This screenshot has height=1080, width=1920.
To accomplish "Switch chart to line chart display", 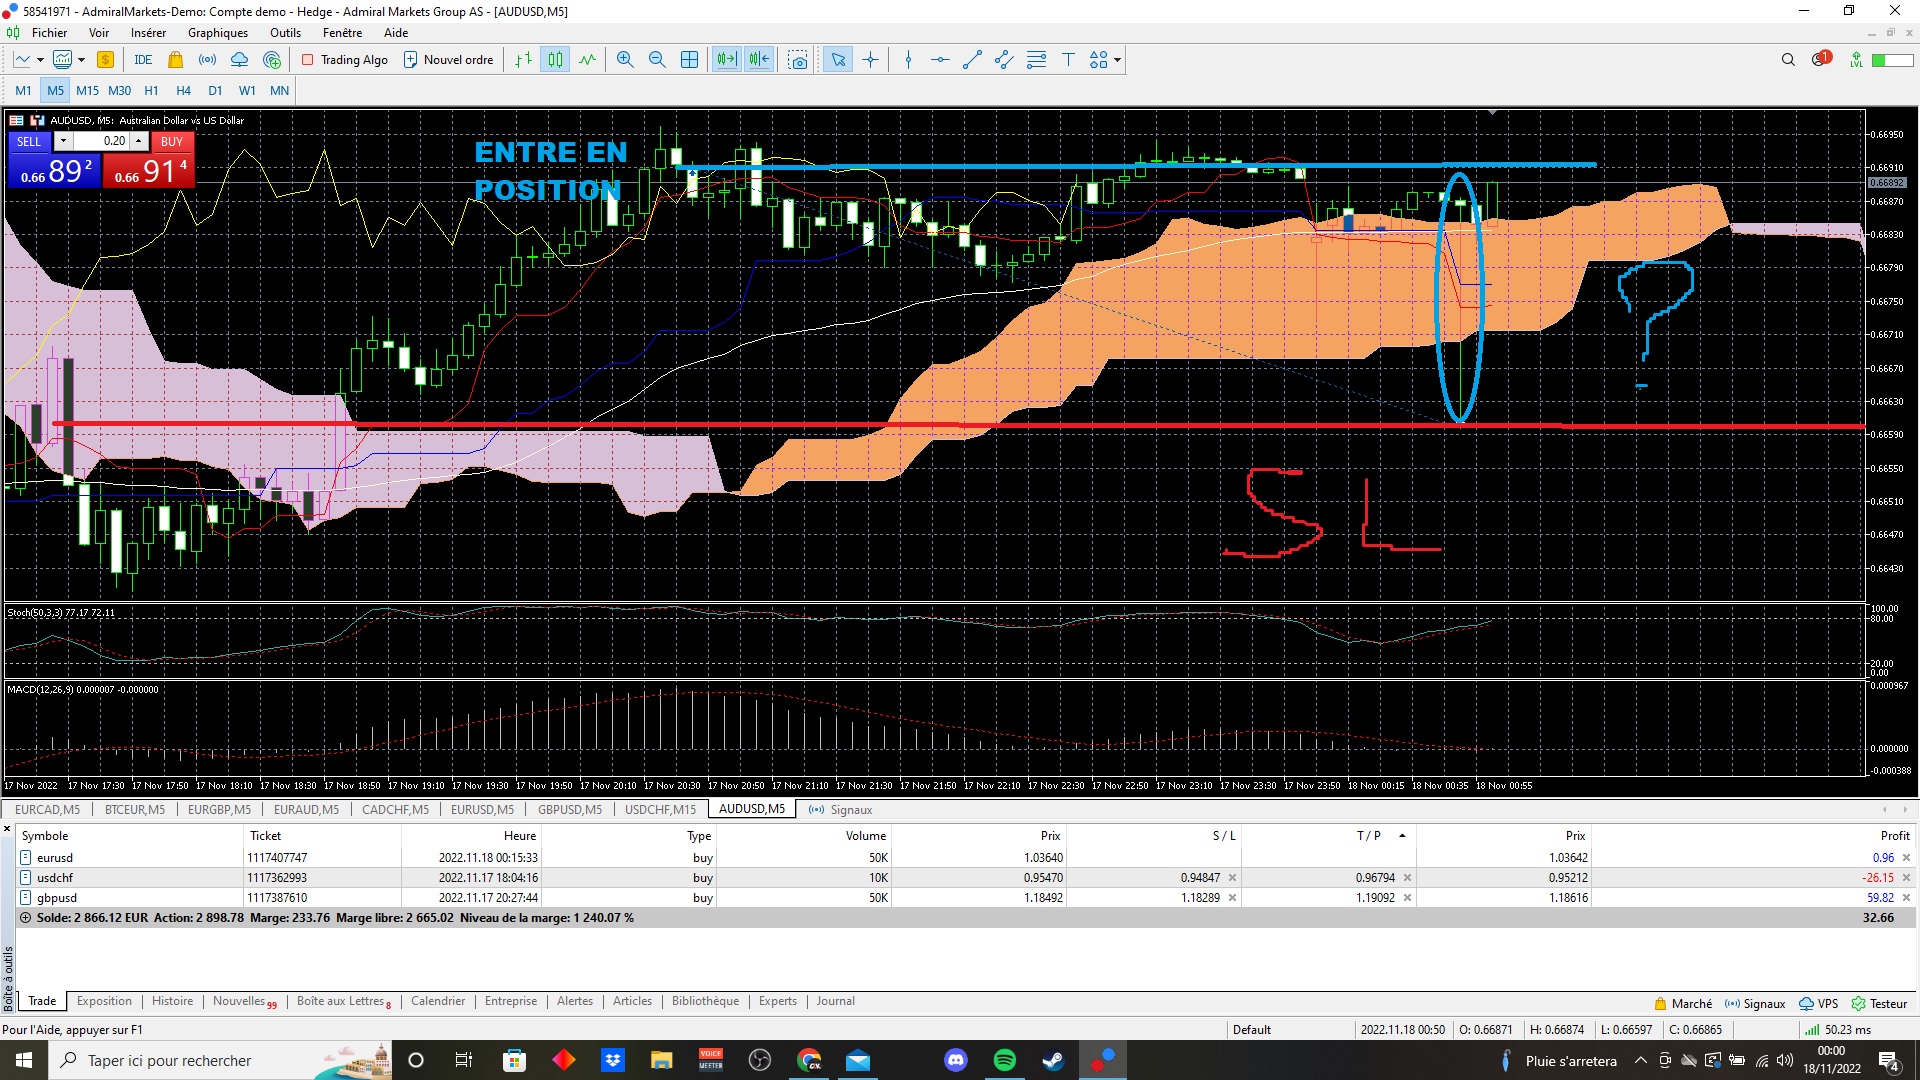I will click(x=588, y=60).
